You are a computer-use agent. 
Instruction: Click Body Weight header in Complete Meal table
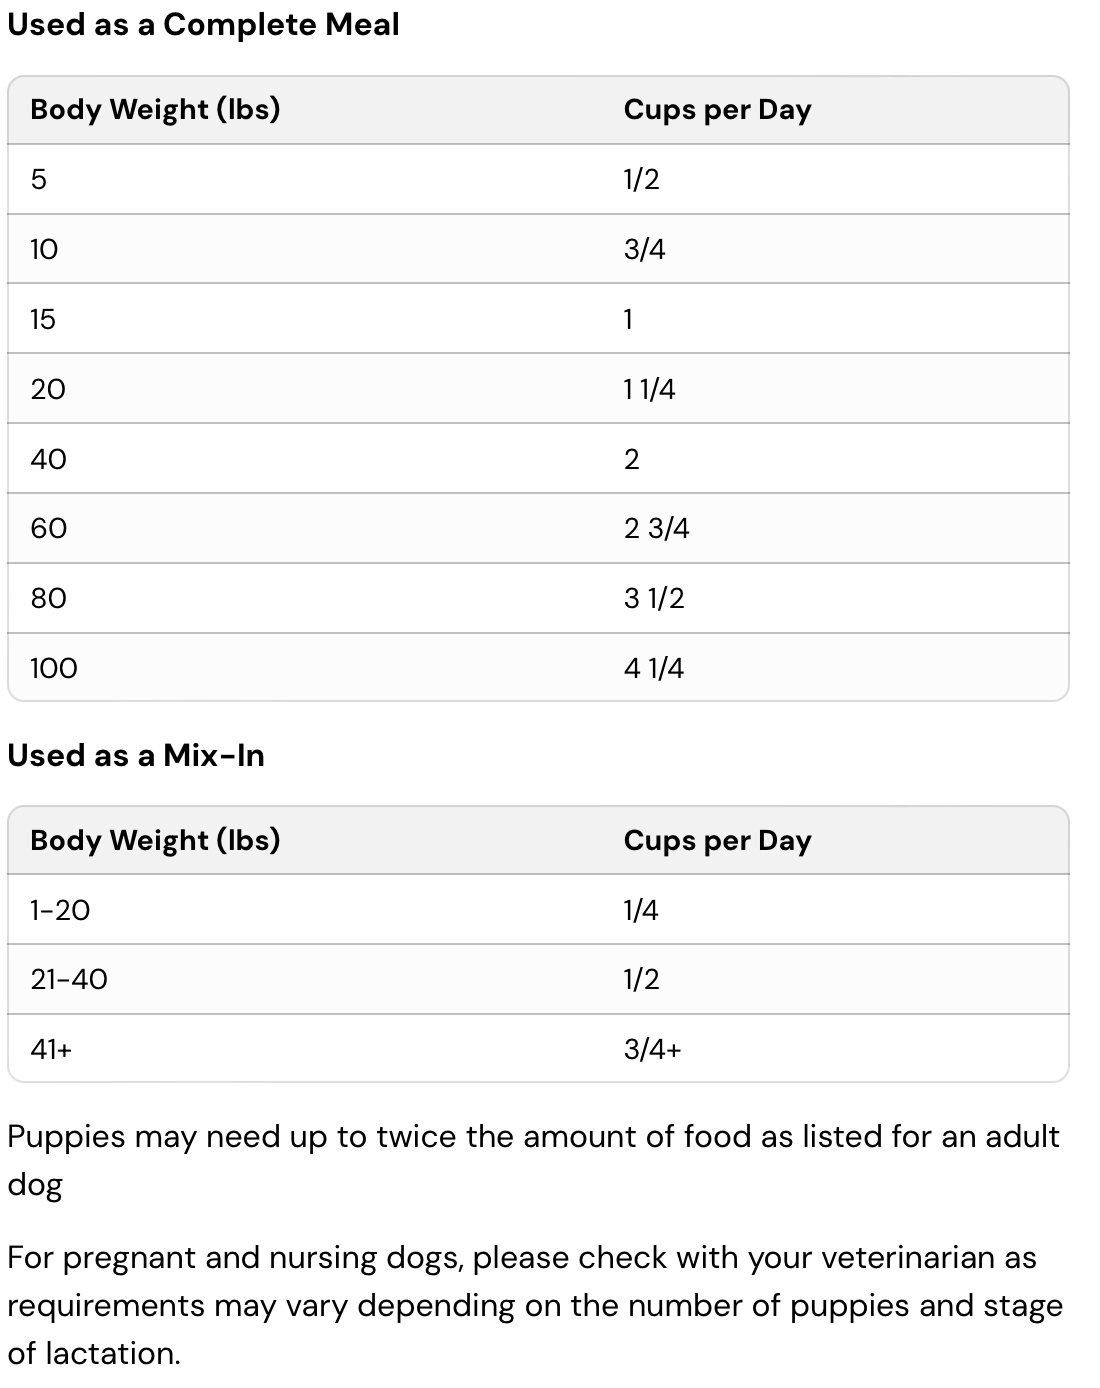click(155, 109)
